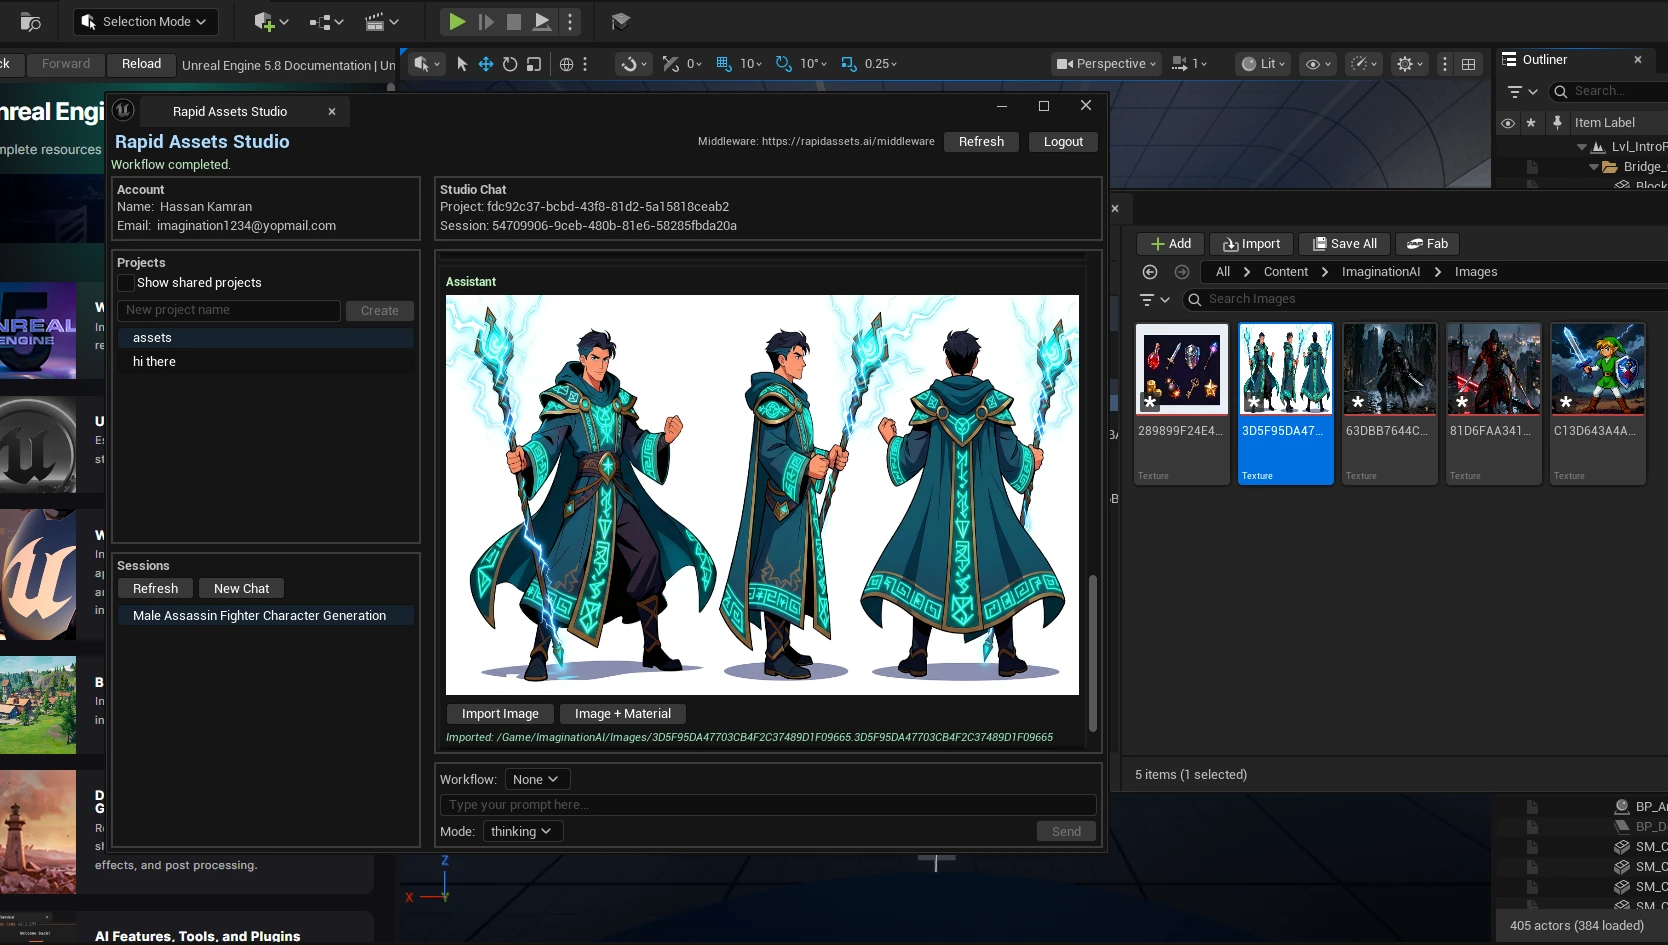Viewport: 1668px width, 945px height.
Task: Click the prompt text input field
Action: pos(768,805)
